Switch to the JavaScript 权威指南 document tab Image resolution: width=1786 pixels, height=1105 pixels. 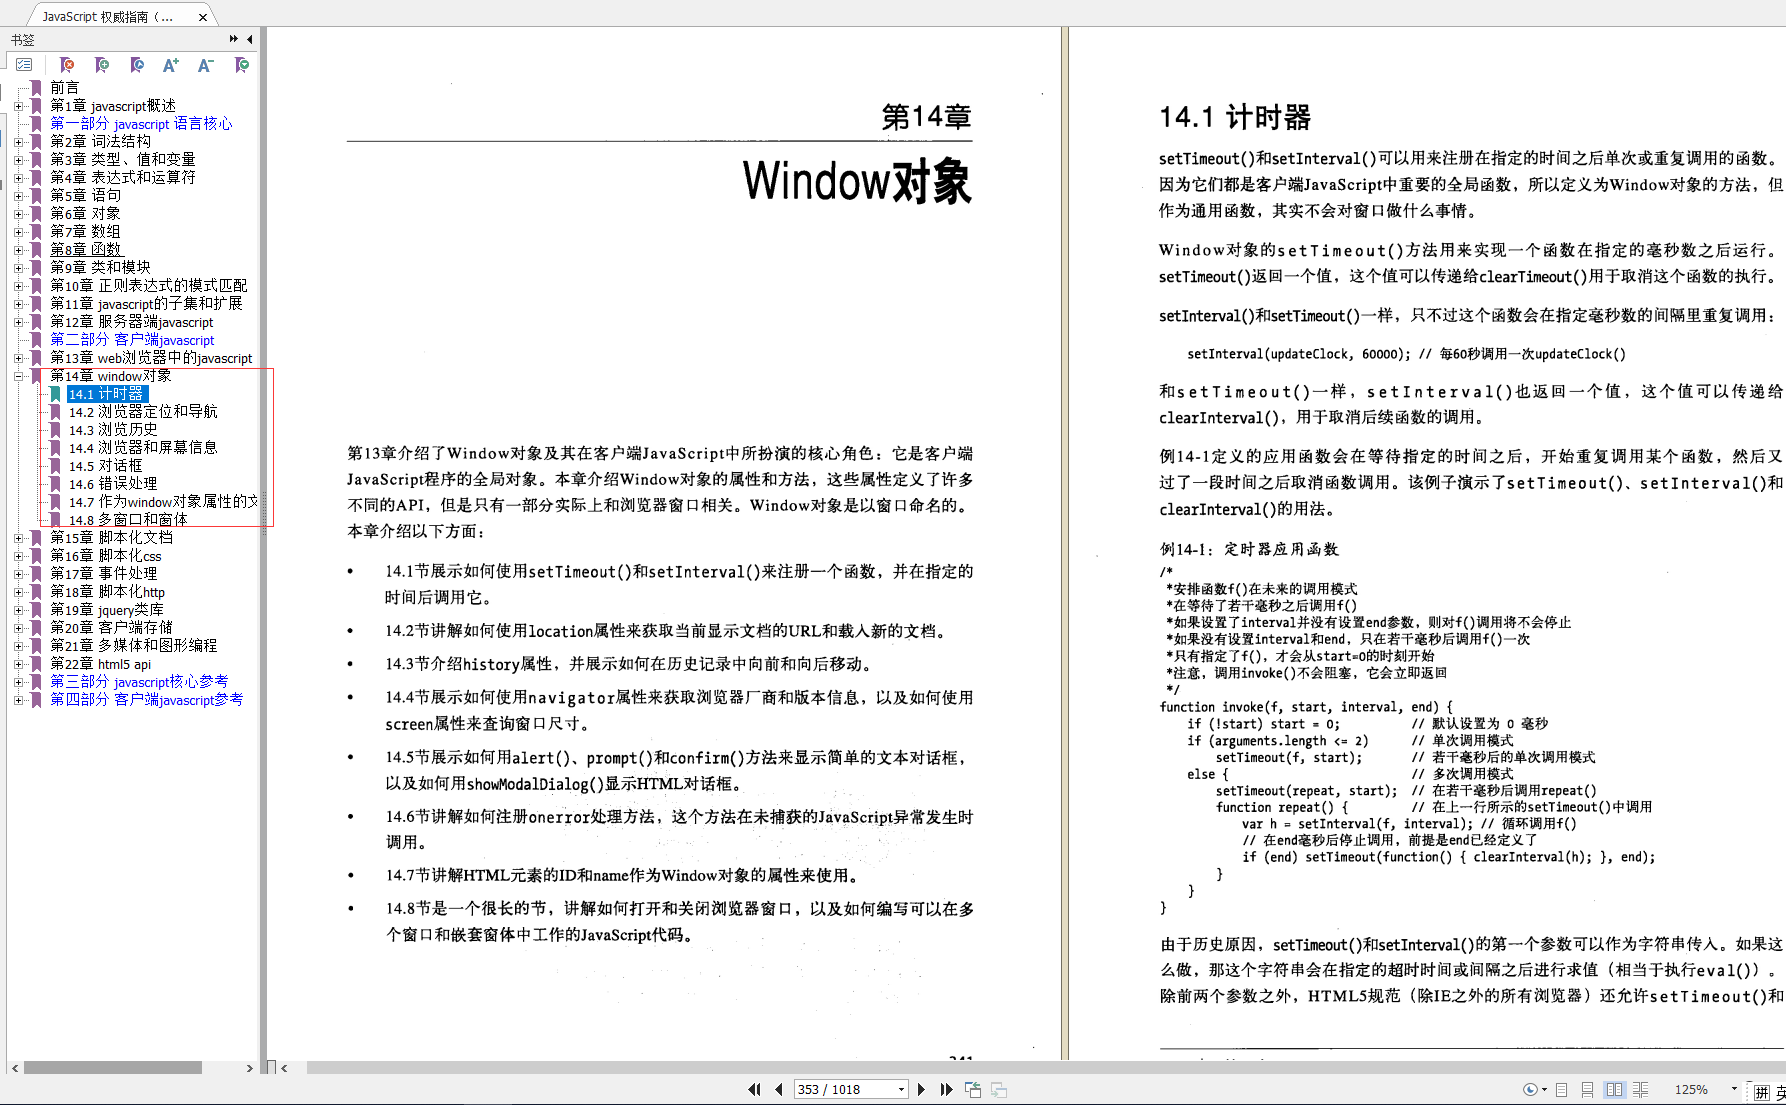coord(105,15)
